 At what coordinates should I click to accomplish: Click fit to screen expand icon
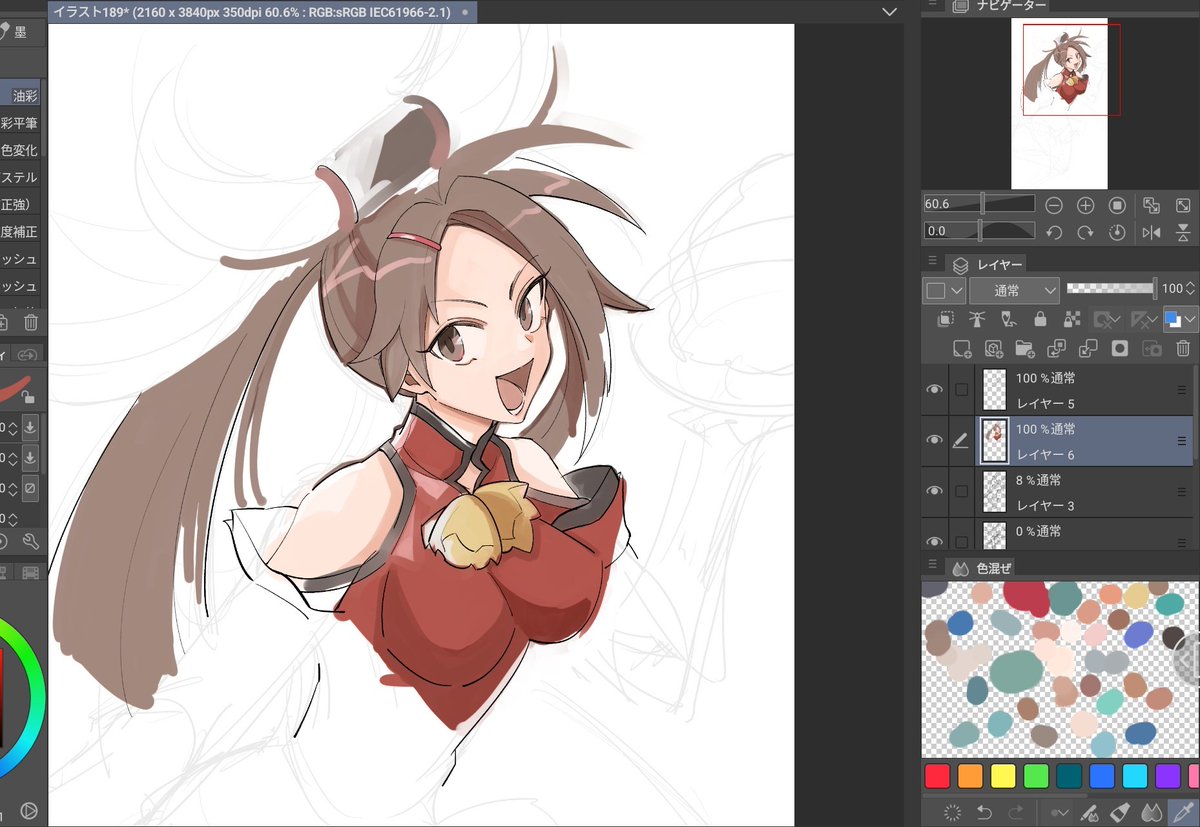[x=1184, y=205]
